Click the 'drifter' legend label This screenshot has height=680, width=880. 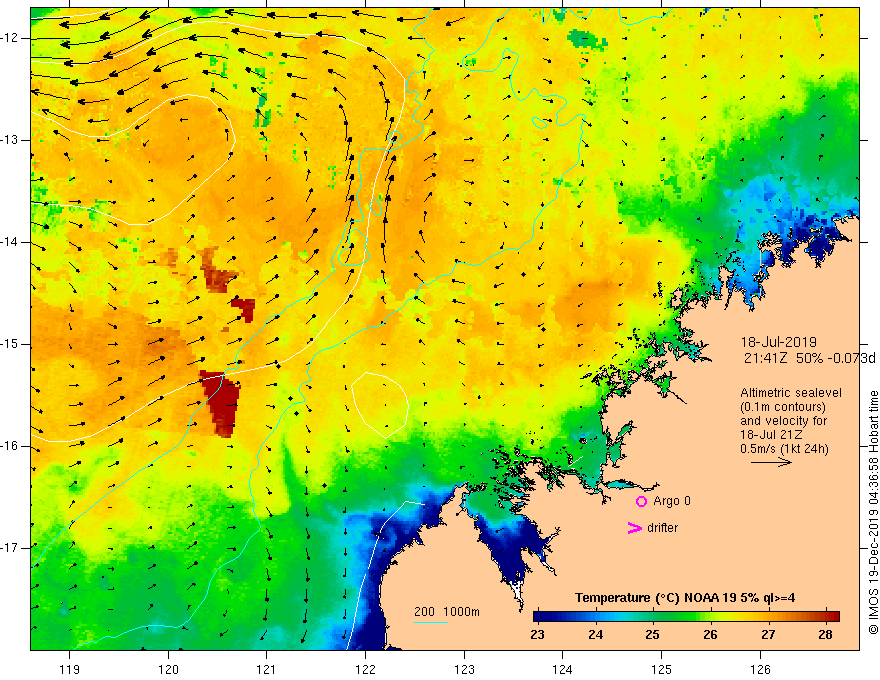(662, 528)
